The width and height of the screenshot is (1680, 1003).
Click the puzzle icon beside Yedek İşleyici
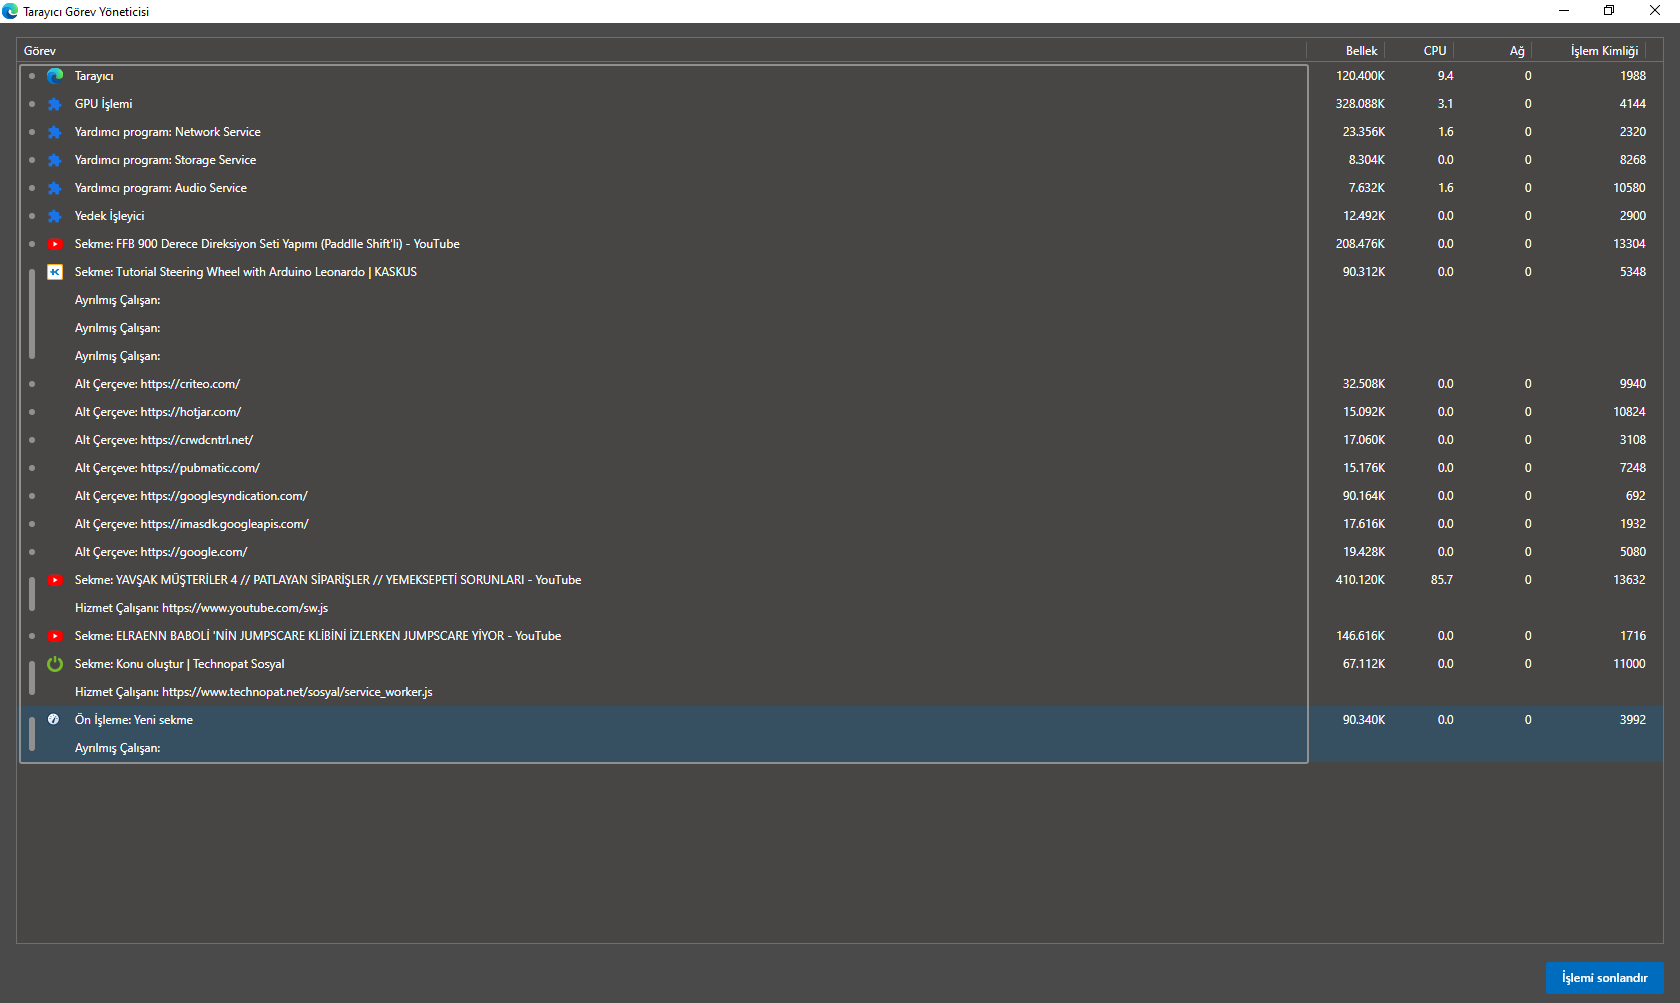click(x=55, y=216)
